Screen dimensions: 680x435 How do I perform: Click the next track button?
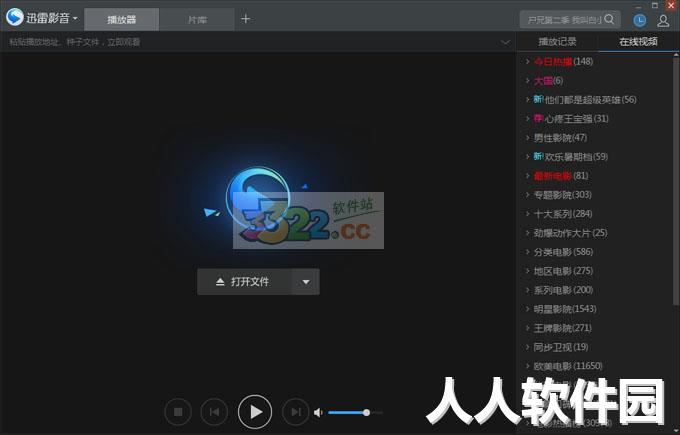(x=295, y=412)
